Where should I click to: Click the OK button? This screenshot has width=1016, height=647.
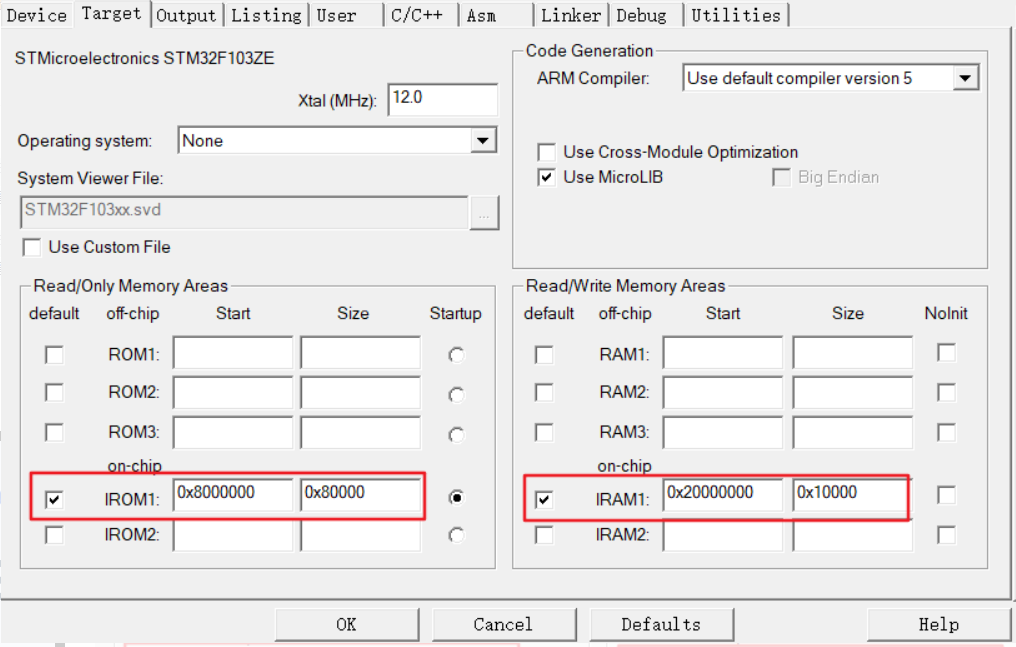[346, 623]
